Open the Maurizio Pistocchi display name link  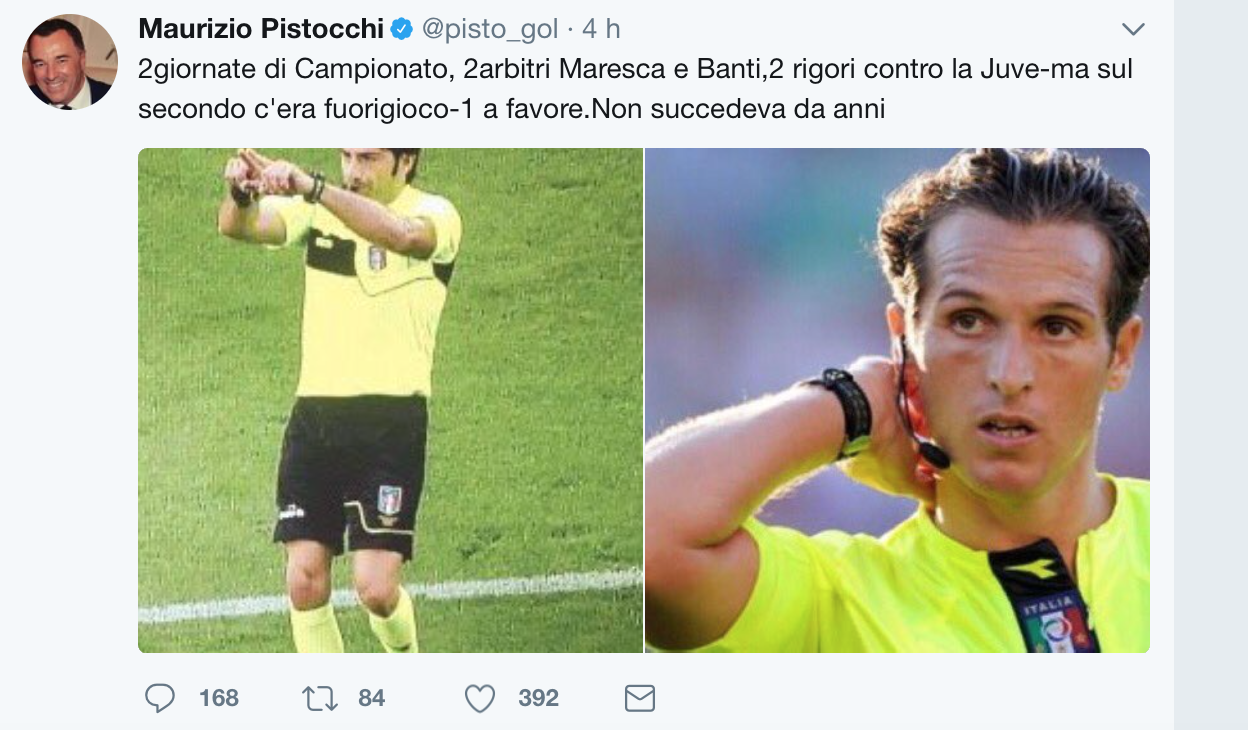261,30
